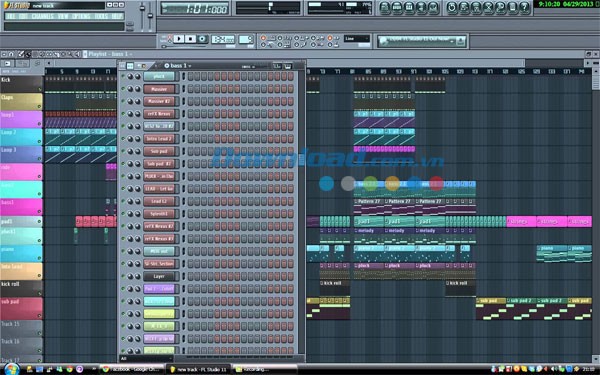Select the paint brush tool in Playlist
The width and height of the screenshot is (600, 375).
point(28,54)
